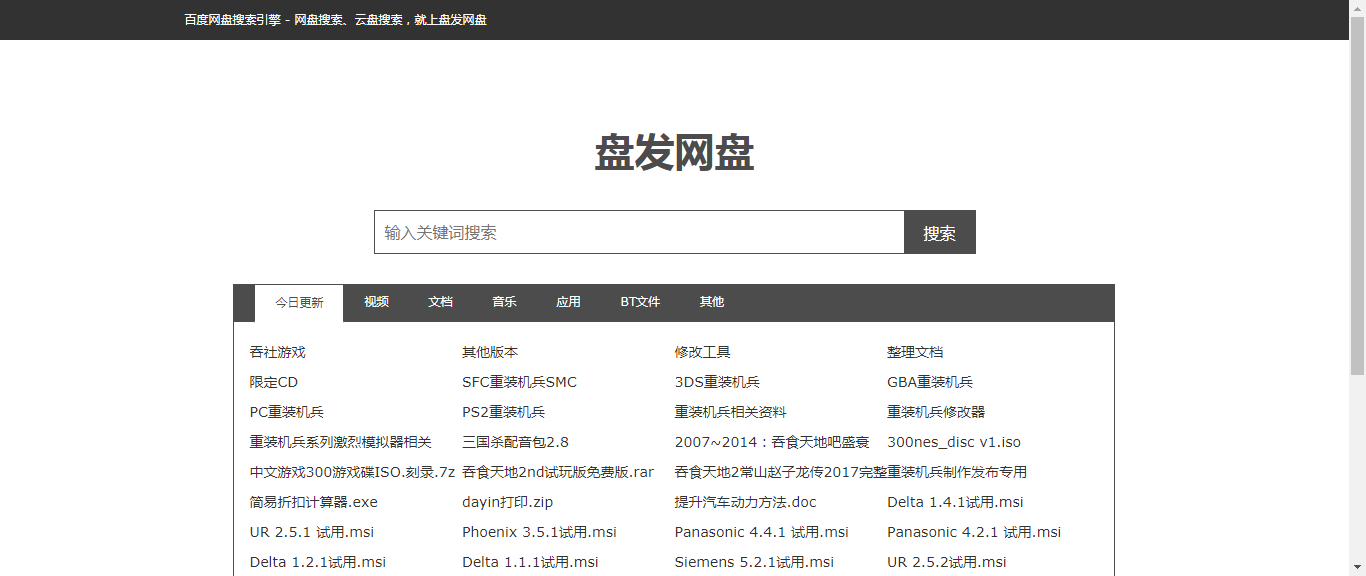Open the 整理文档 link
Image resolution: width=1366 pixels, height=576 pixels.
pos(915,352)
